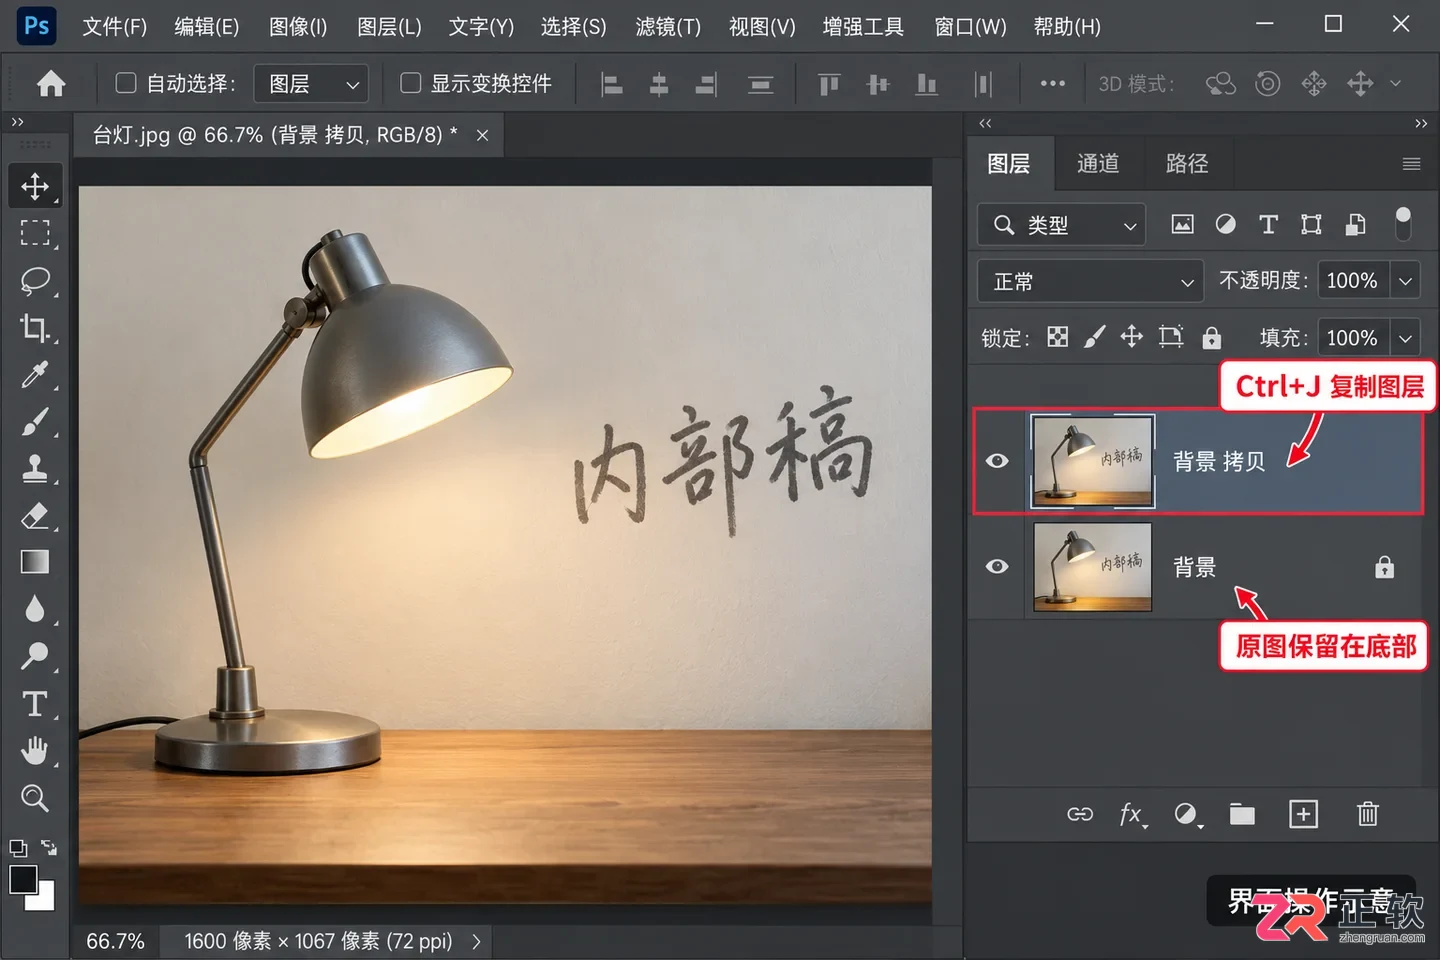Click the link layers icon
This screenshot has width=1440, height=960.
(1080, 814)
